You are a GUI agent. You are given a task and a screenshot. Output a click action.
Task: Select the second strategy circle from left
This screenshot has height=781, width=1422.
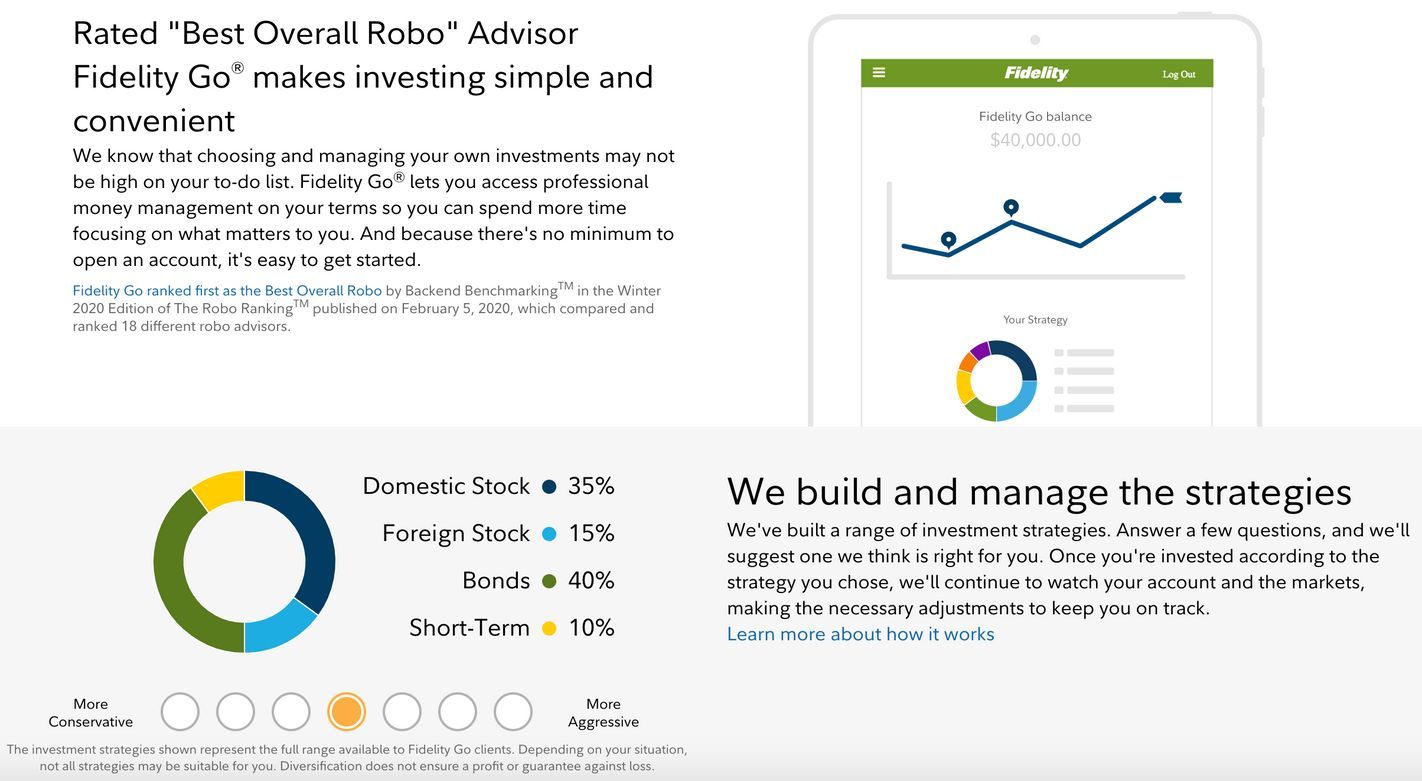pos(236,712)
